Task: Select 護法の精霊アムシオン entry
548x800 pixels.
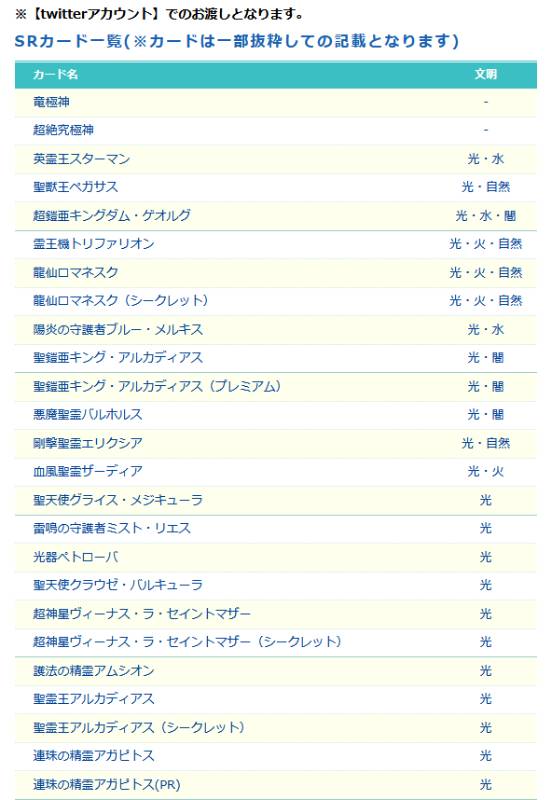Action: (x=93, y=670)
